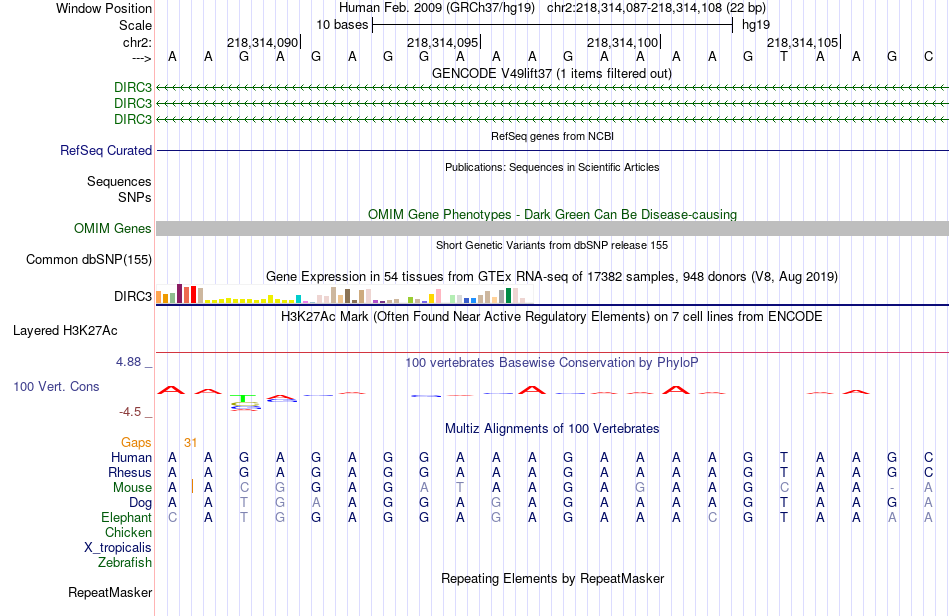Click the Human Feb. 2009 (GRCh37/hg19) title
The image size is (950, 616).
tap(437, 8)
